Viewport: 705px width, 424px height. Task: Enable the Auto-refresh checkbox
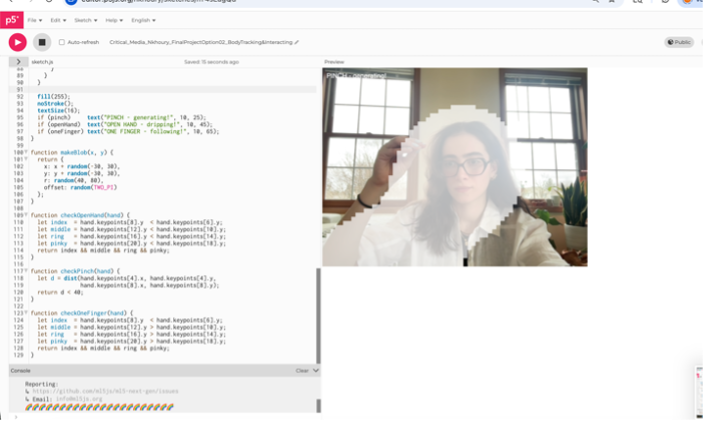click(x=62, y=42)
